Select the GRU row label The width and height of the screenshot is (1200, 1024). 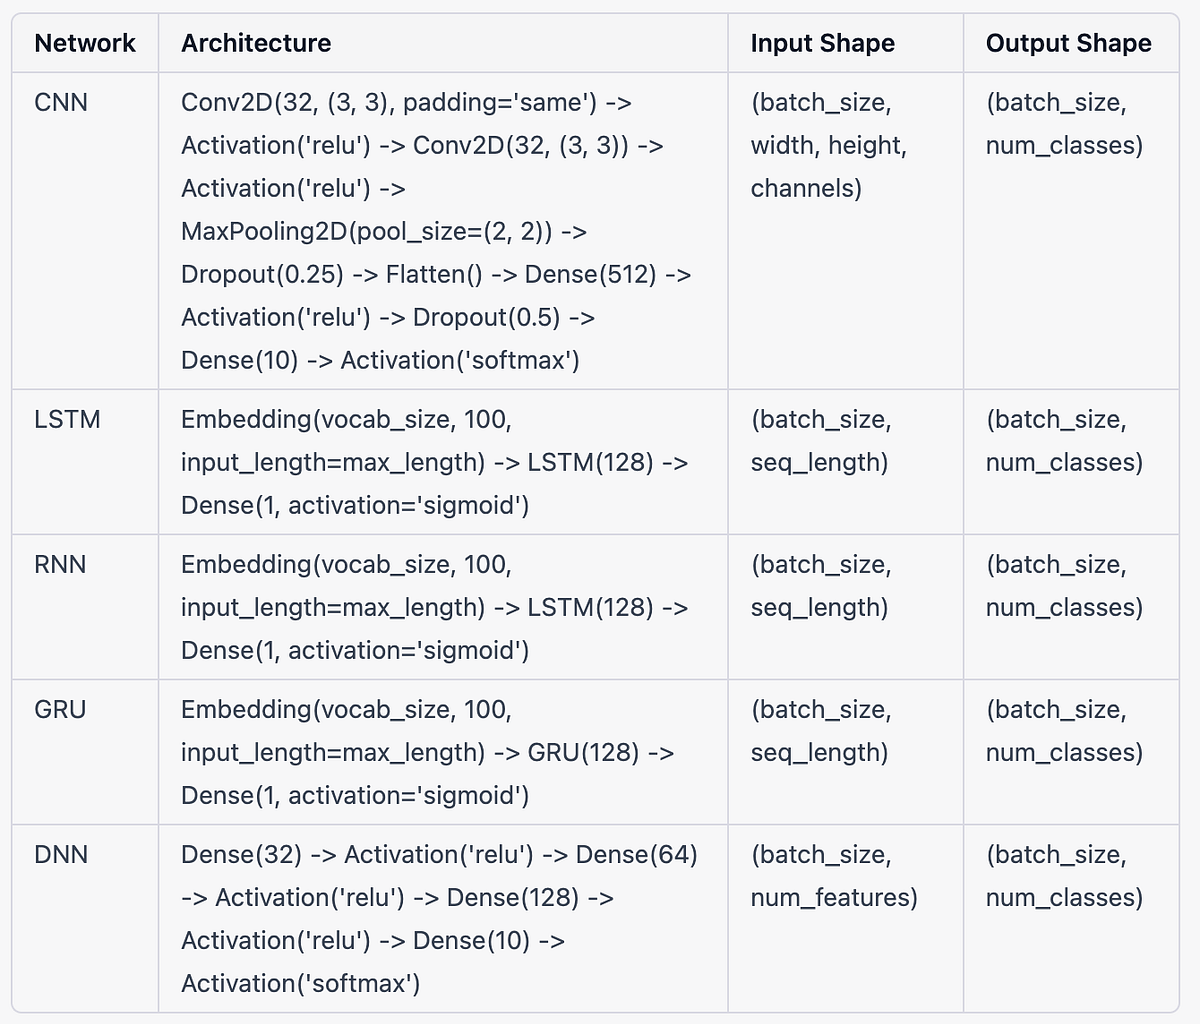[62, 709]
